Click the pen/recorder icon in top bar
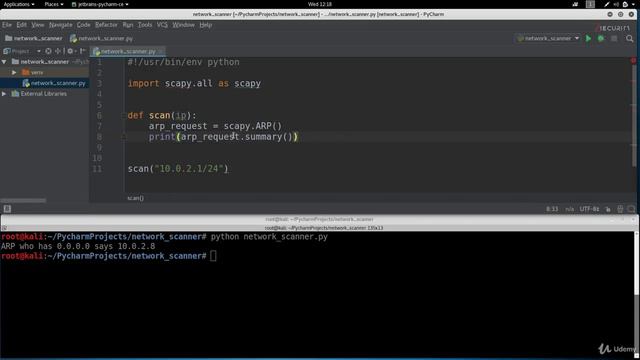Viewport: 640px width, 360px height. click(607, 4)
